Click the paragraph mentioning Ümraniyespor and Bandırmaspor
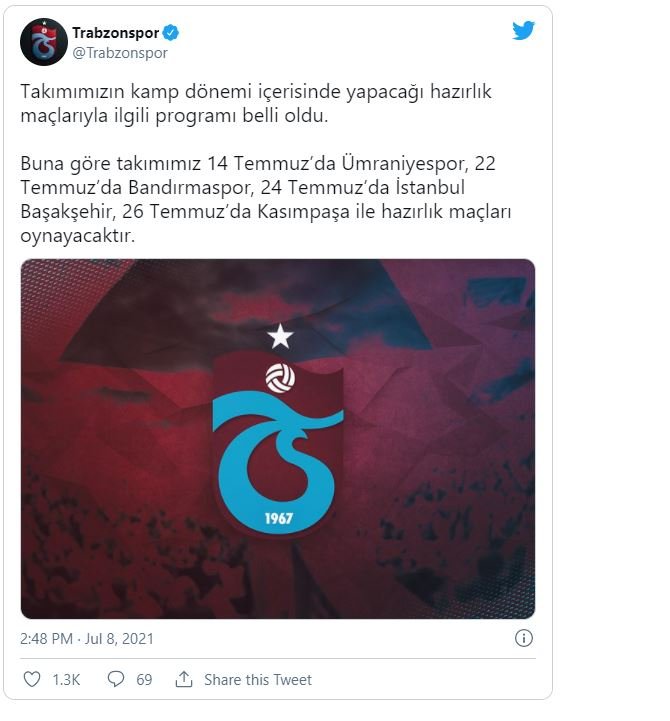The image size is (670, 721). [x=266, y=200]
